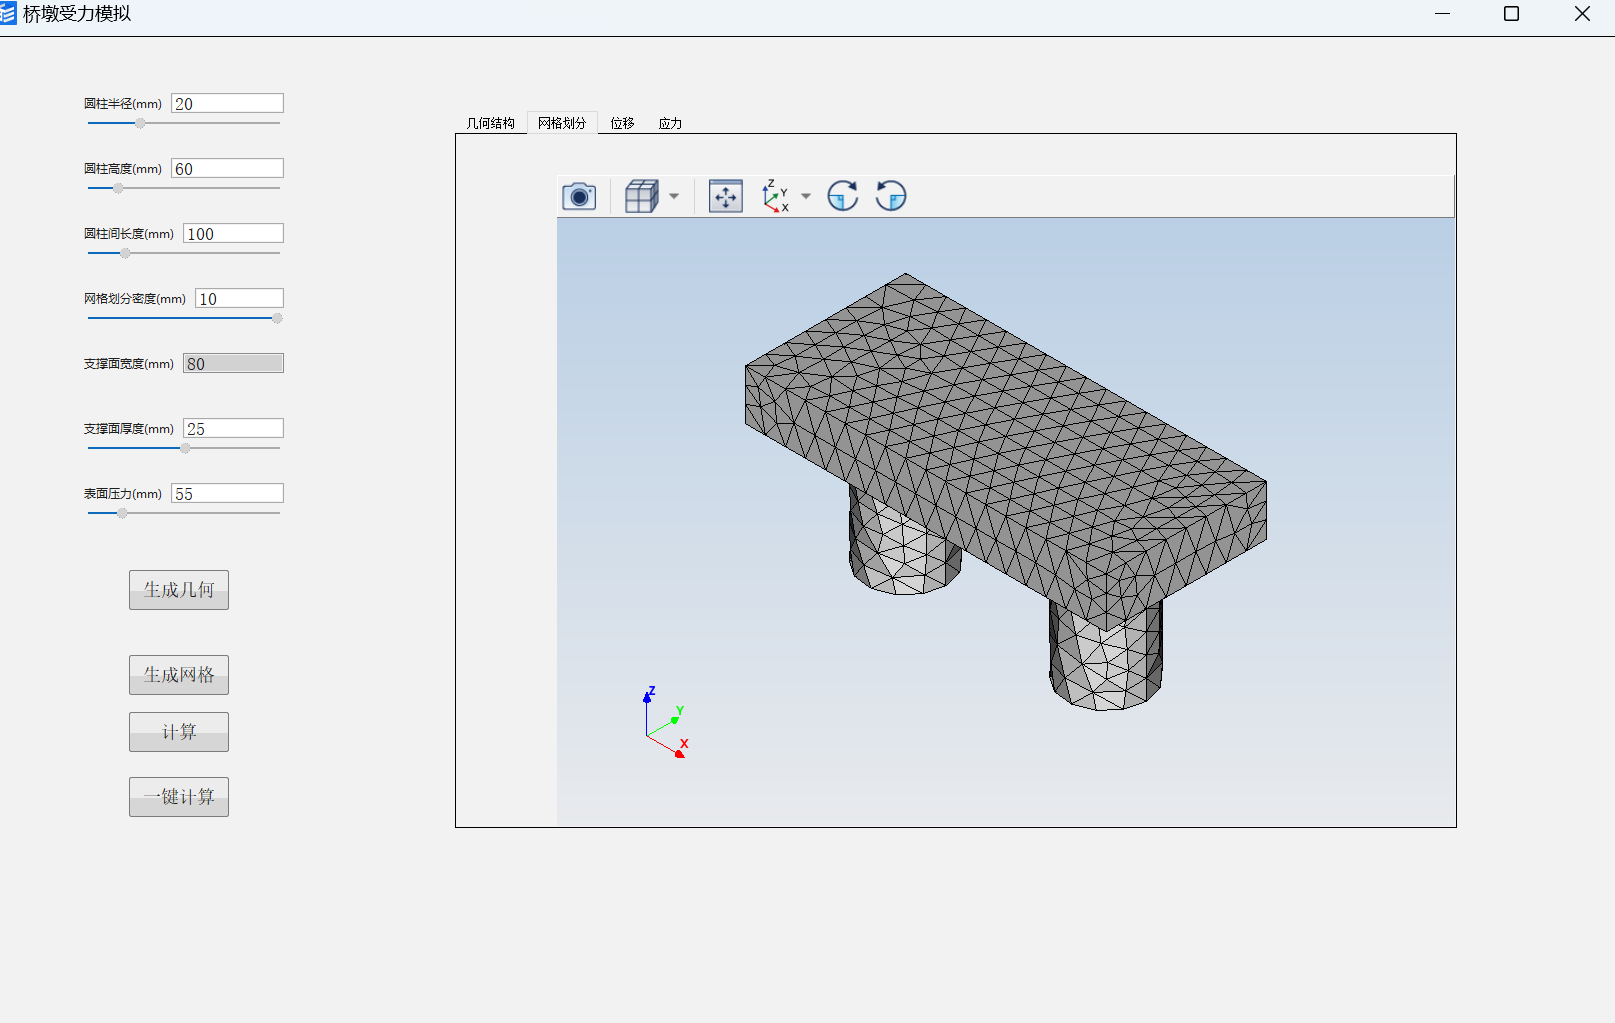The height and width of the screenshot is (1023, 1615).
Task: Click the 支撑面宽度 disabled field
Action: pos(233,363)
